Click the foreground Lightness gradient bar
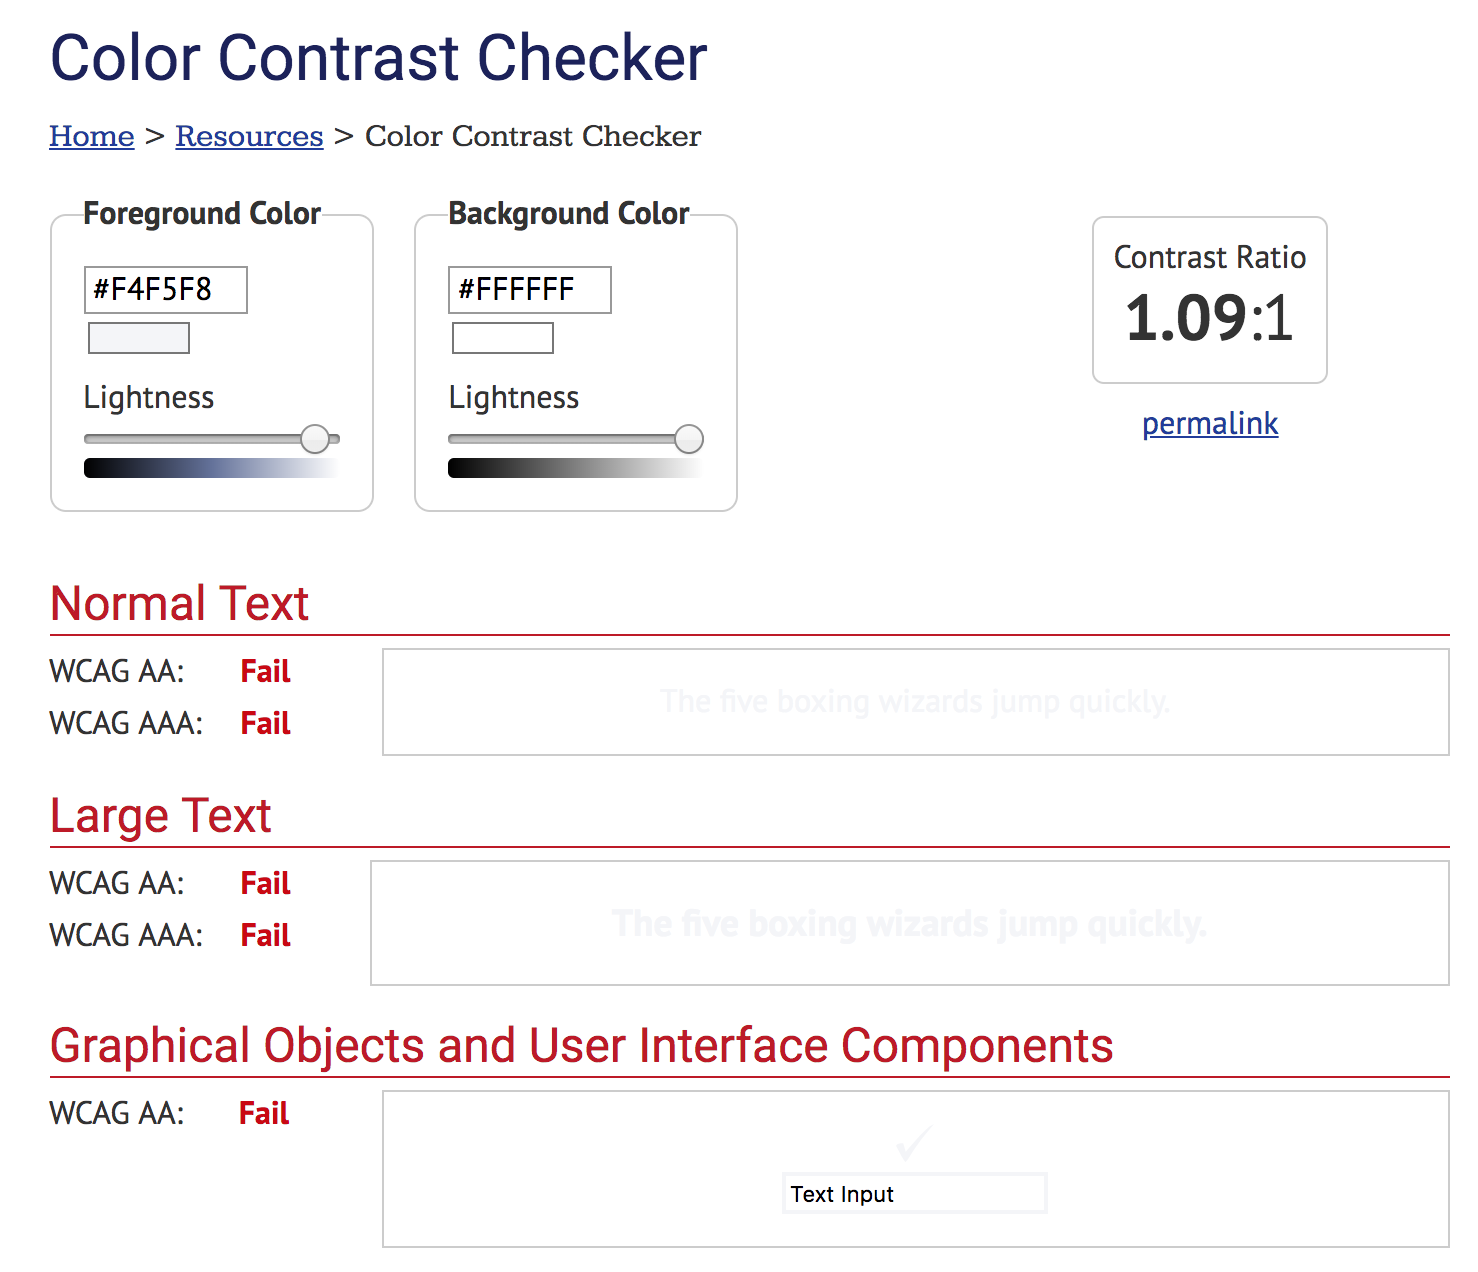The image size is (1478, 1272). point(211,467)
